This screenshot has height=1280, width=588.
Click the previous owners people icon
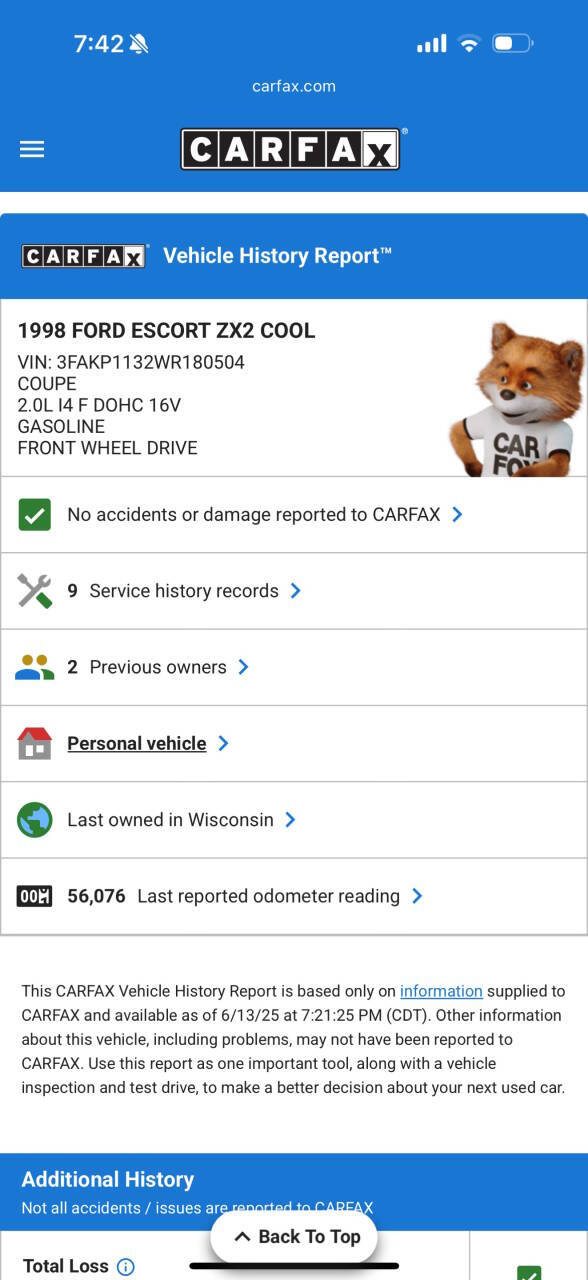pos(35,667)
